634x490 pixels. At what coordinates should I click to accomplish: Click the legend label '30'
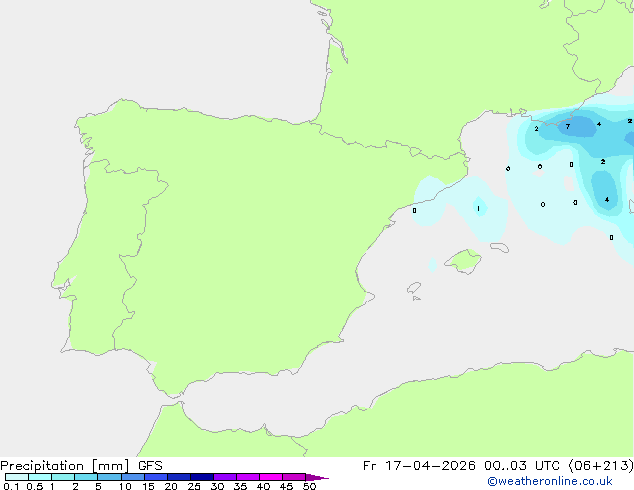[x=217, y=486]
